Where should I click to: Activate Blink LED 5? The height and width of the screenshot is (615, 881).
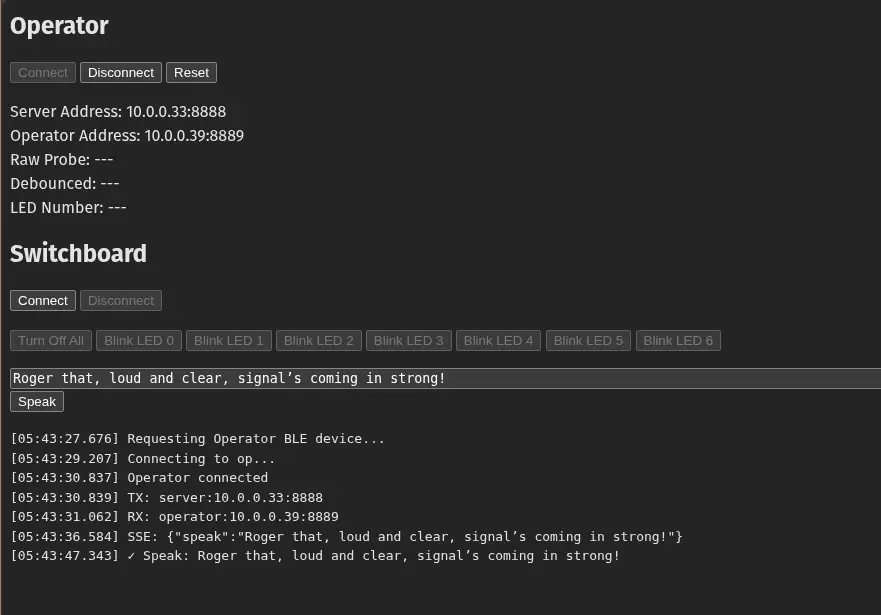tap(588, 341)
